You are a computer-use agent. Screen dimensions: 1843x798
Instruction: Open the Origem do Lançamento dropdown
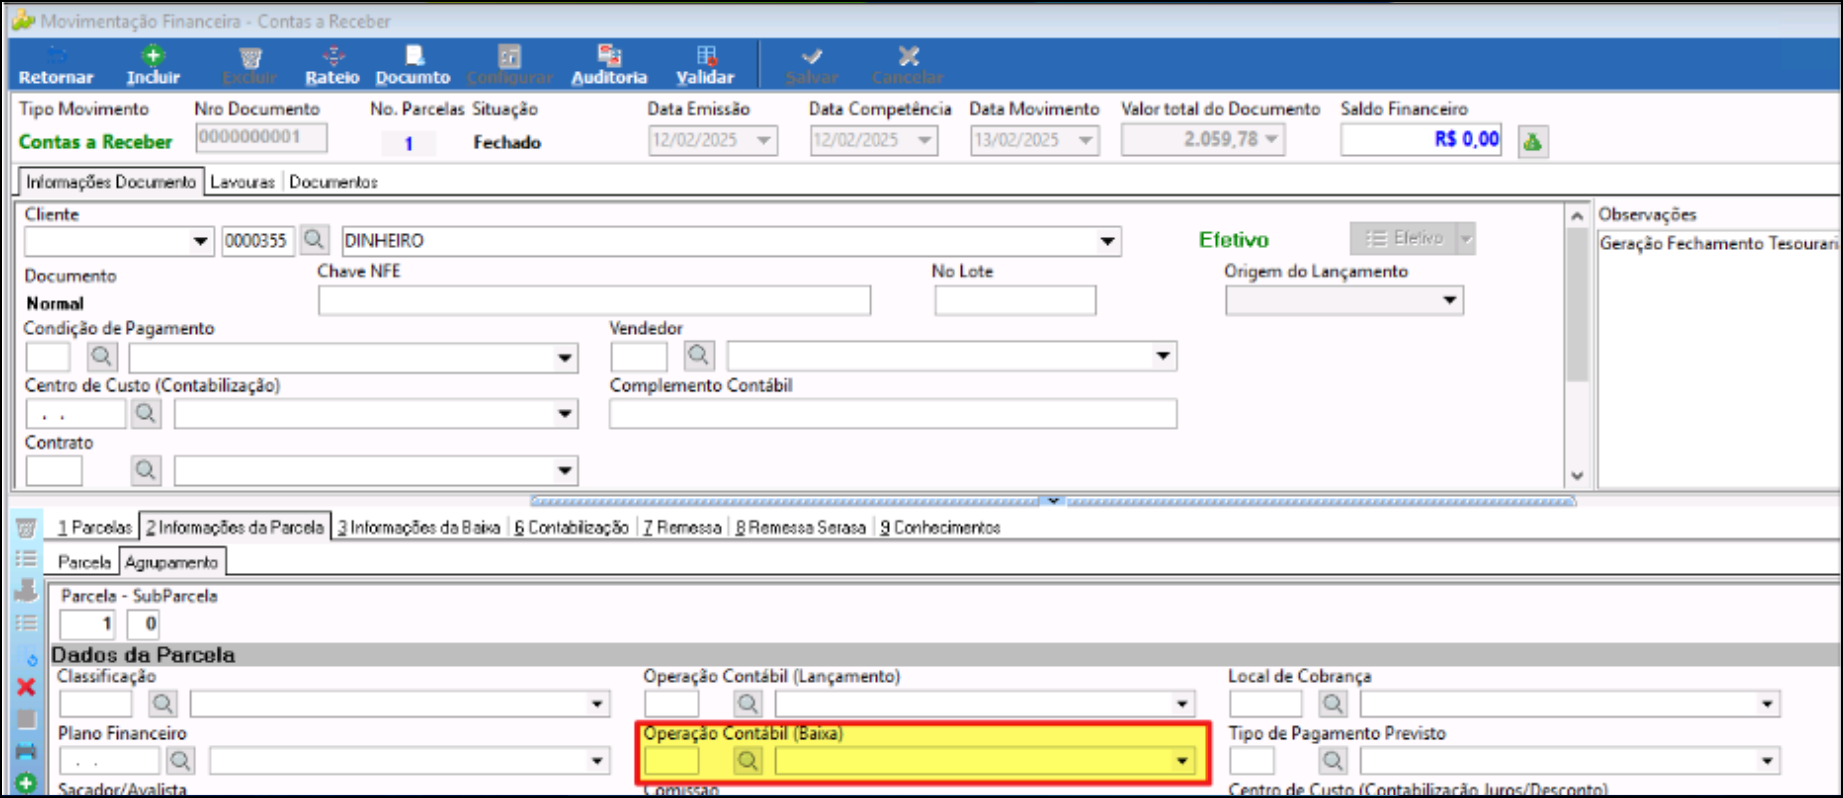[x=1450, y=300]
